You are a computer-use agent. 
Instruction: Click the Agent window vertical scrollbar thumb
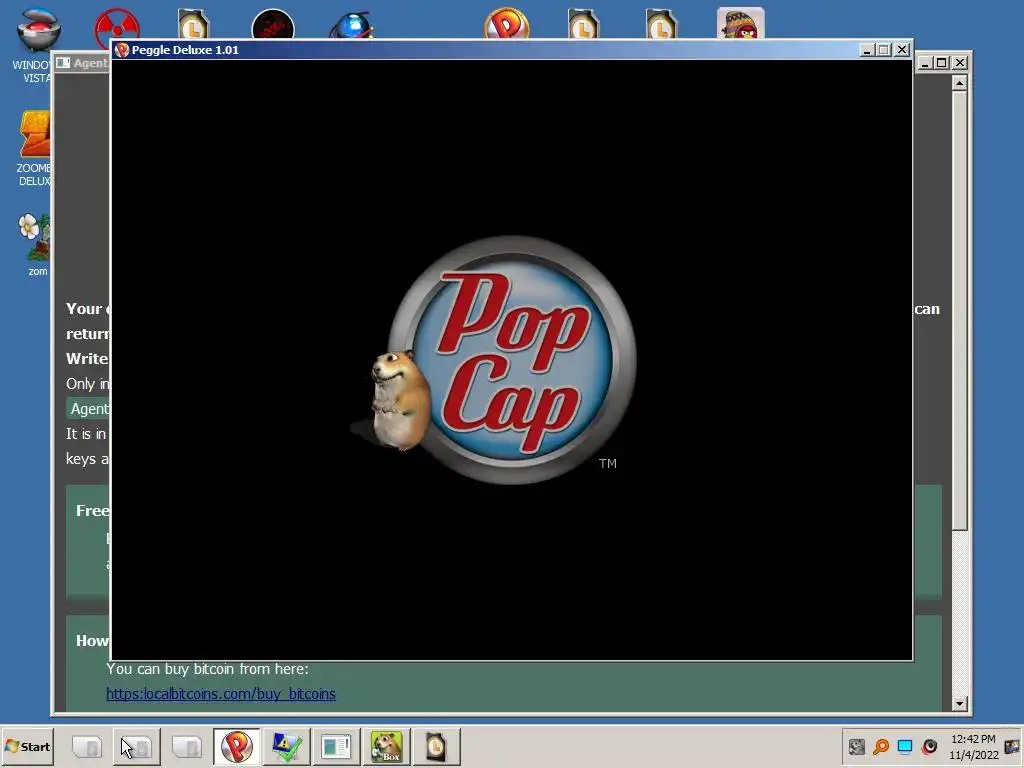coord(959,311)
